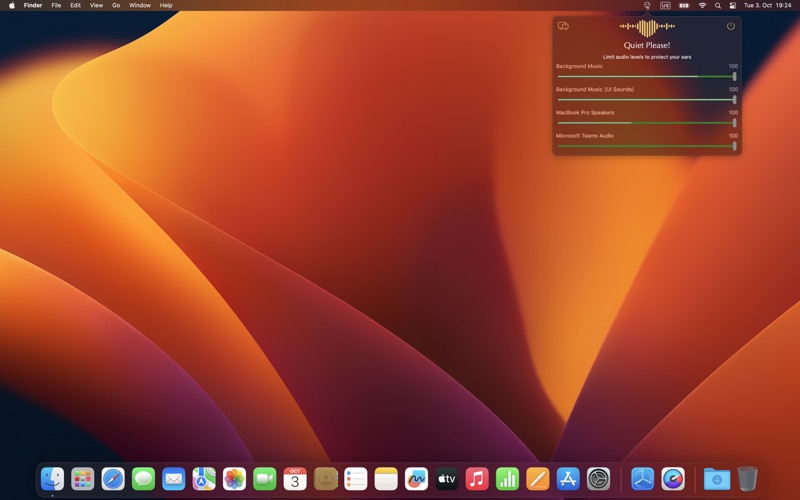Open the Apple menu
Image resolution: width=800 pixels, height=500 pixels.
click(x=12, y=5)
